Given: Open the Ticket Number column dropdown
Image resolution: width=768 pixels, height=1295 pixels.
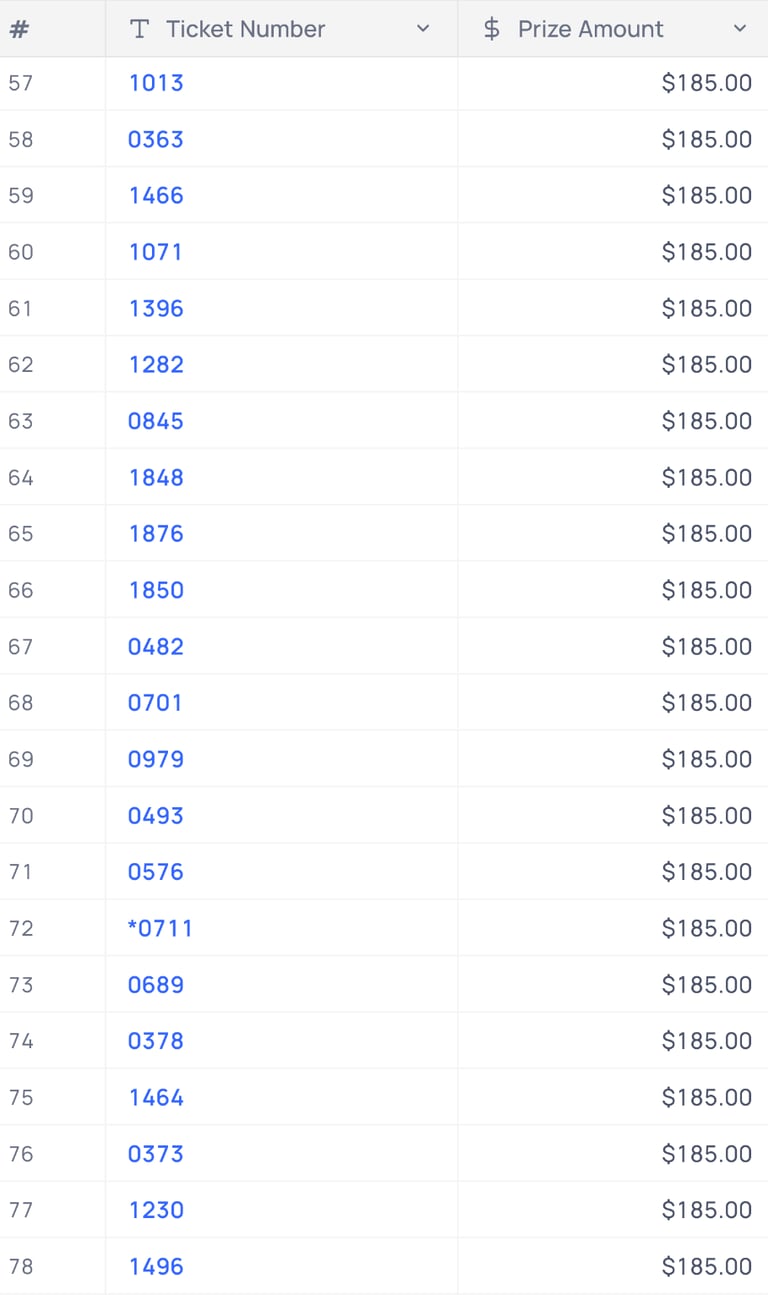Looking at the screenshot, I should point(423,29).
